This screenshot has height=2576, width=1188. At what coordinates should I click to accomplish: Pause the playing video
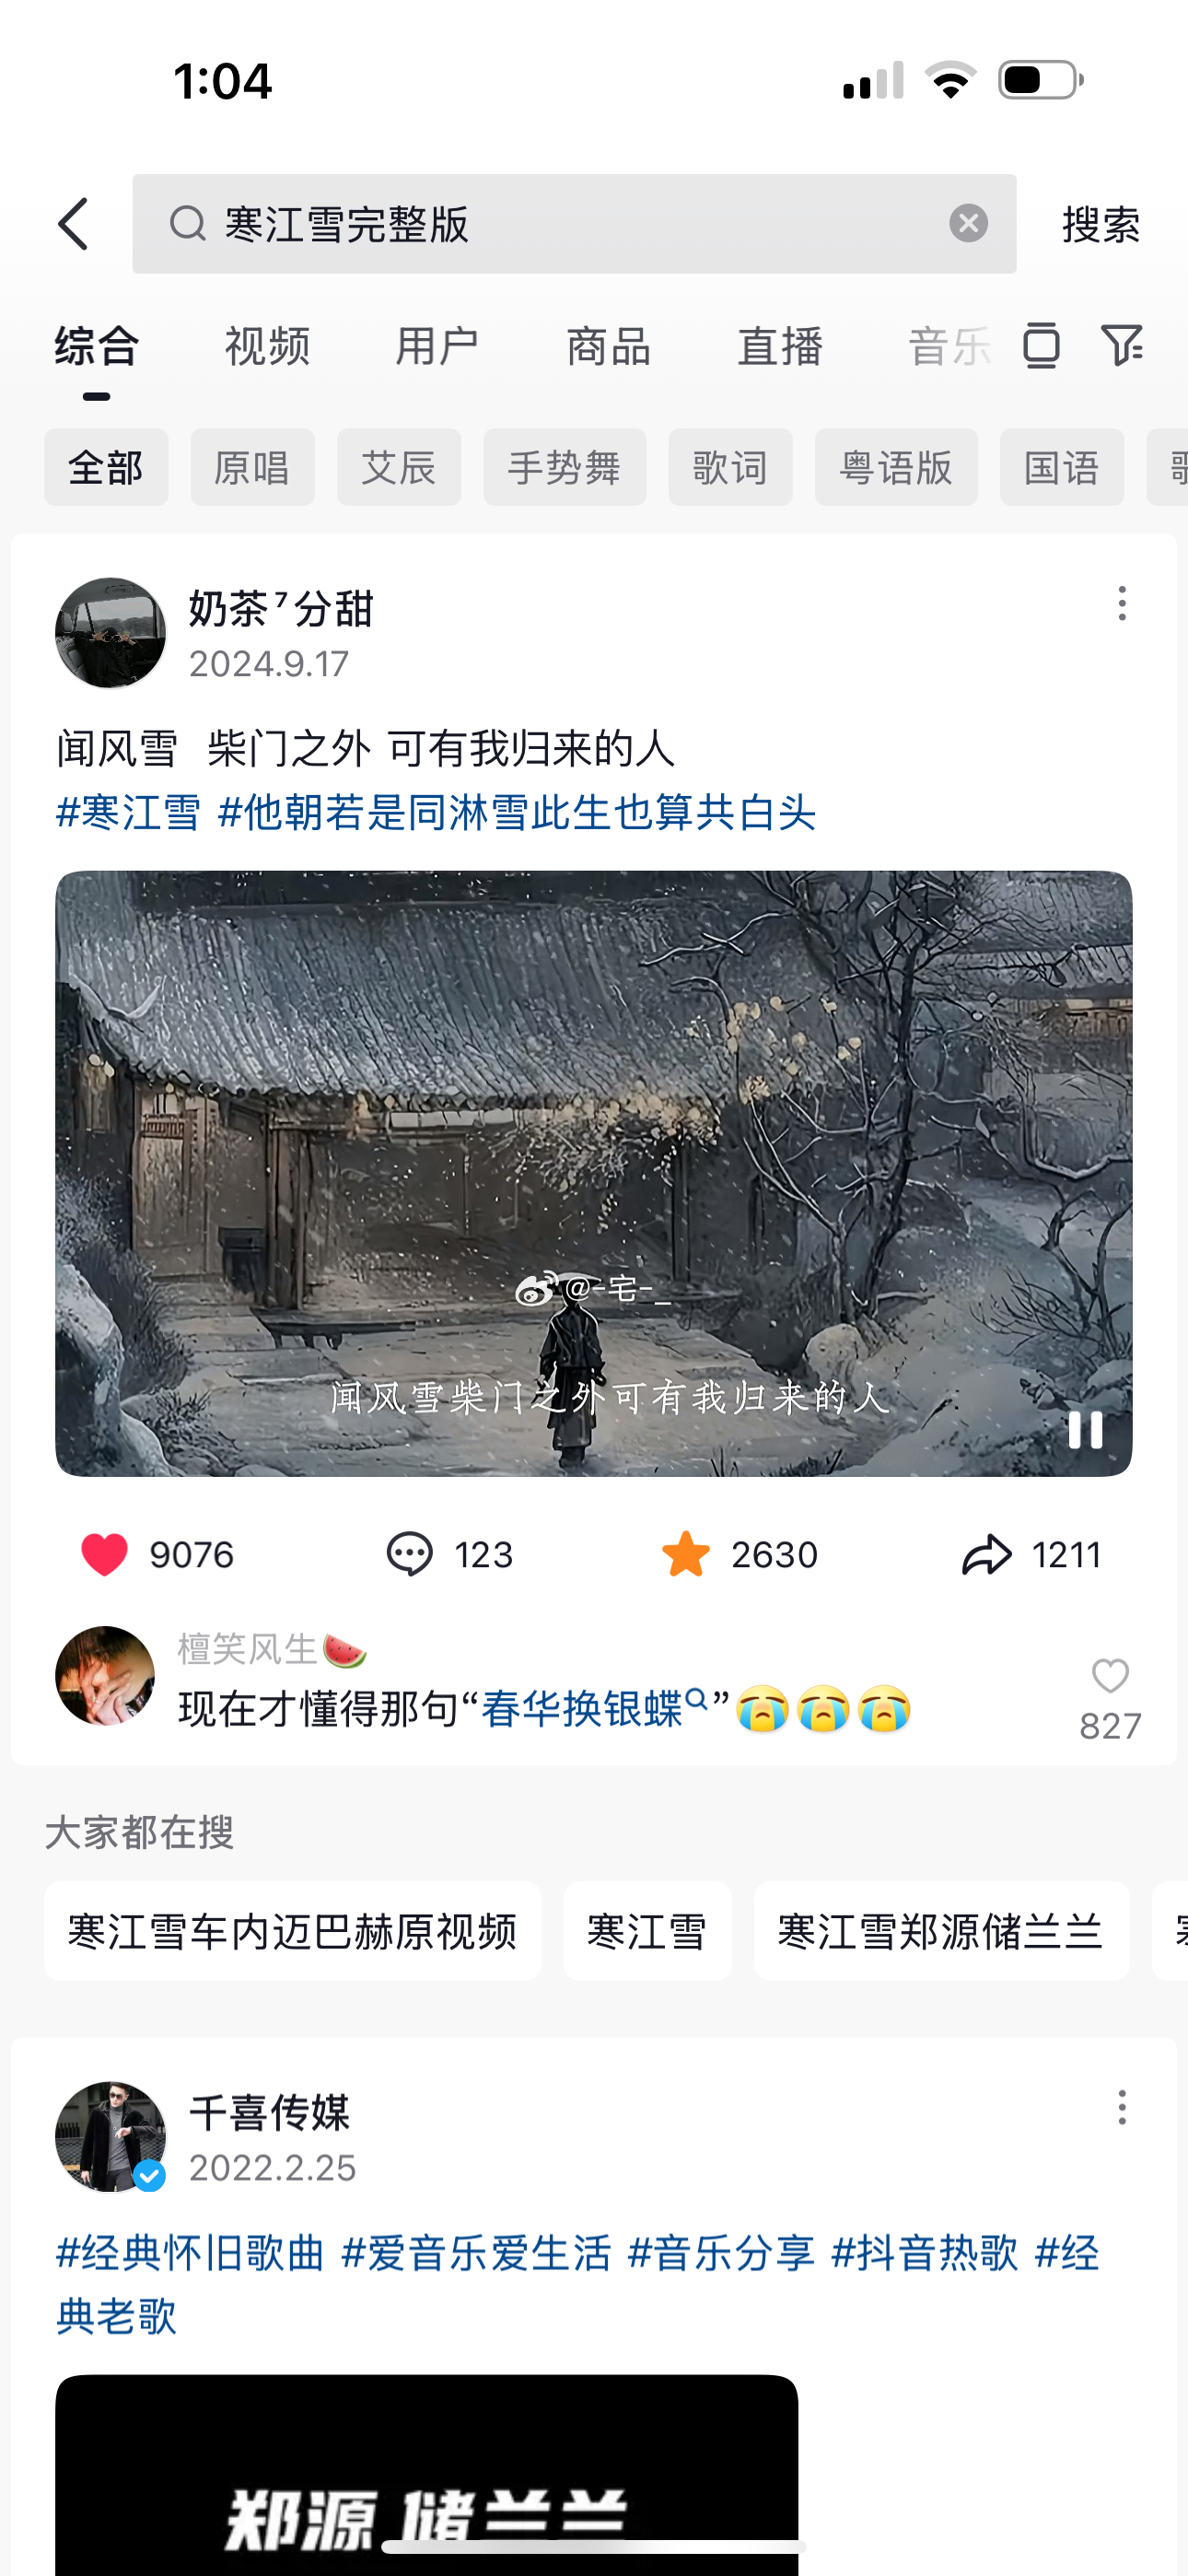(x=1085, y=1430)
